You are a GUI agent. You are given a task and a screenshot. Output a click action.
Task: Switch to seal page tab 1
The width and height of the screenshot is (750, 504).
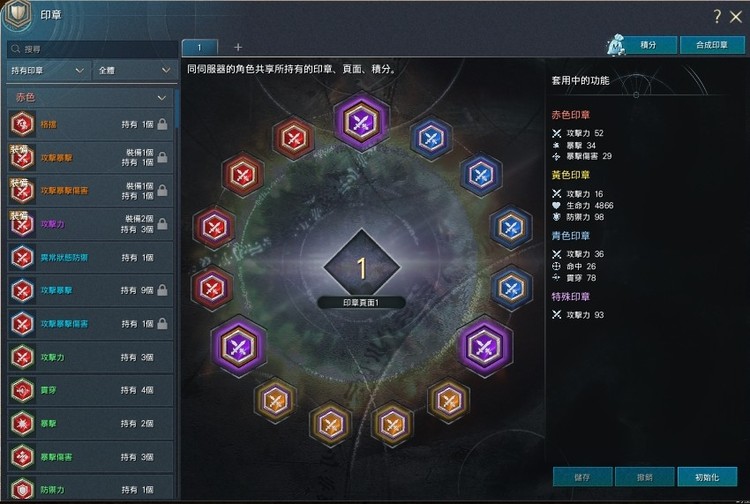click(199, 47)
